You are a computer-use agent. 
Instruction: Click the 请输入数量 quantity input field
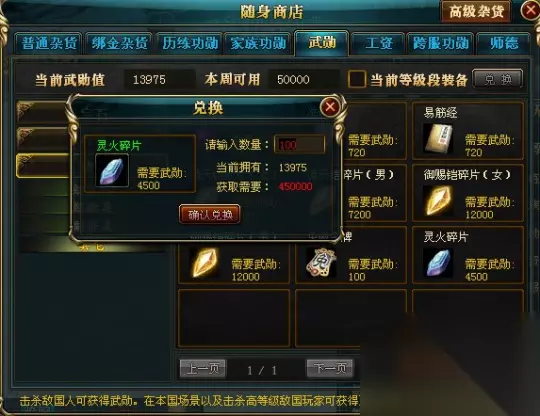[x=300, y=145]
